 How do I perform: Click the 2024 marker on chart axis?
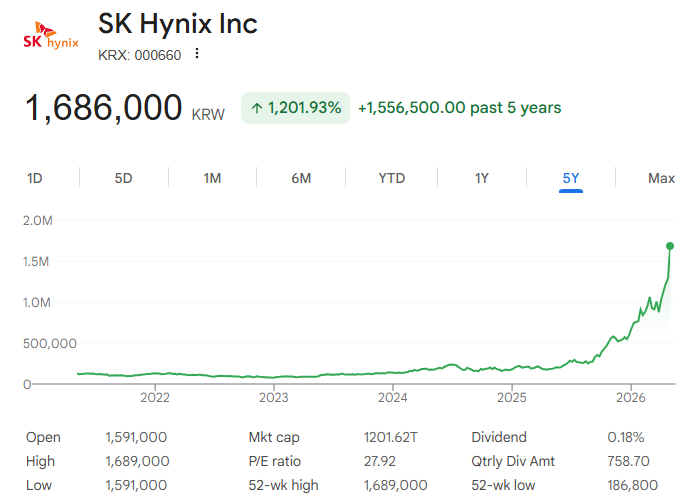pyautogui.click(x=392, y=397)
